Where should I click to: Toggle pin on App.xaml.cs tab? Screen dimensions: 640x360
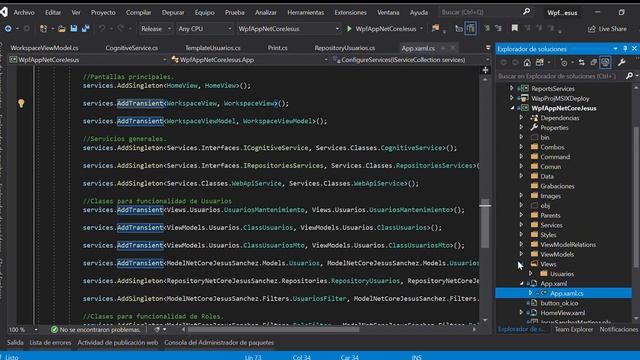point(443,48)
